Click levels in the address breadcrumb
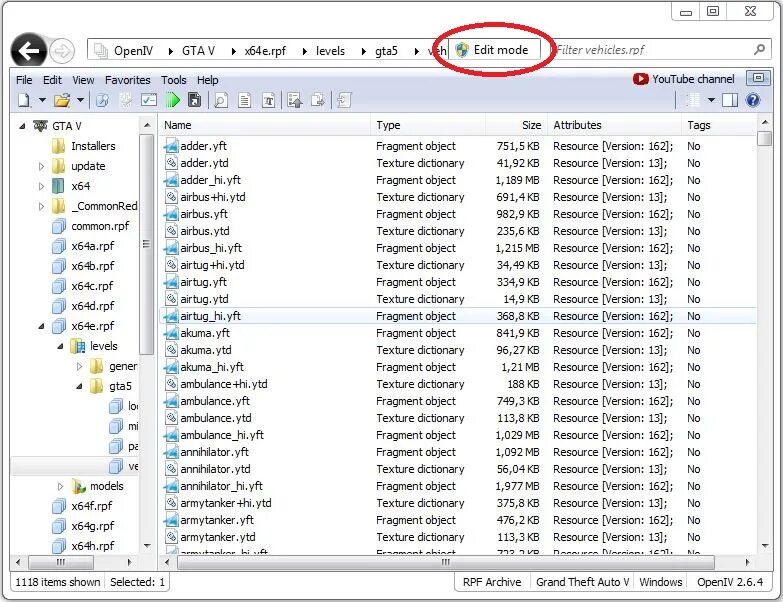Screen dimensions: 783x602 (x=330, y=51)
